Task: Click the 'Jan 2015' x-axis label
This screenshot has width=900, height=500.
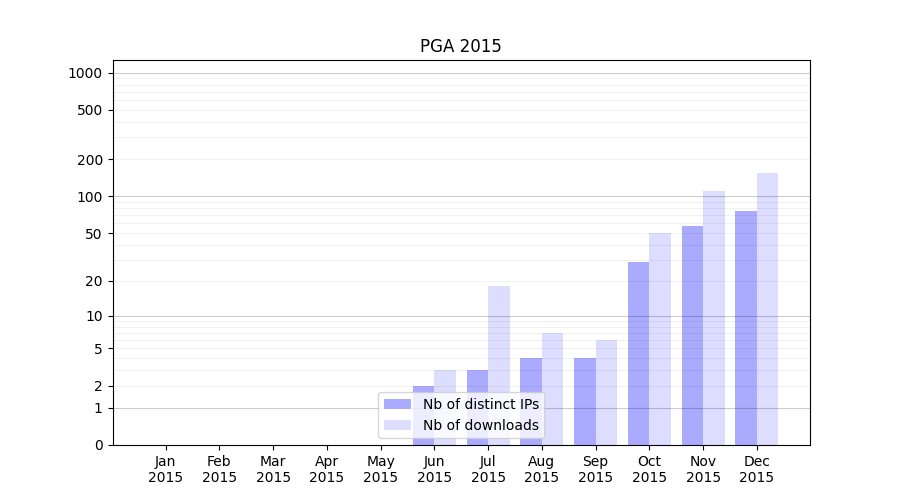Action: tap(166, 469)
